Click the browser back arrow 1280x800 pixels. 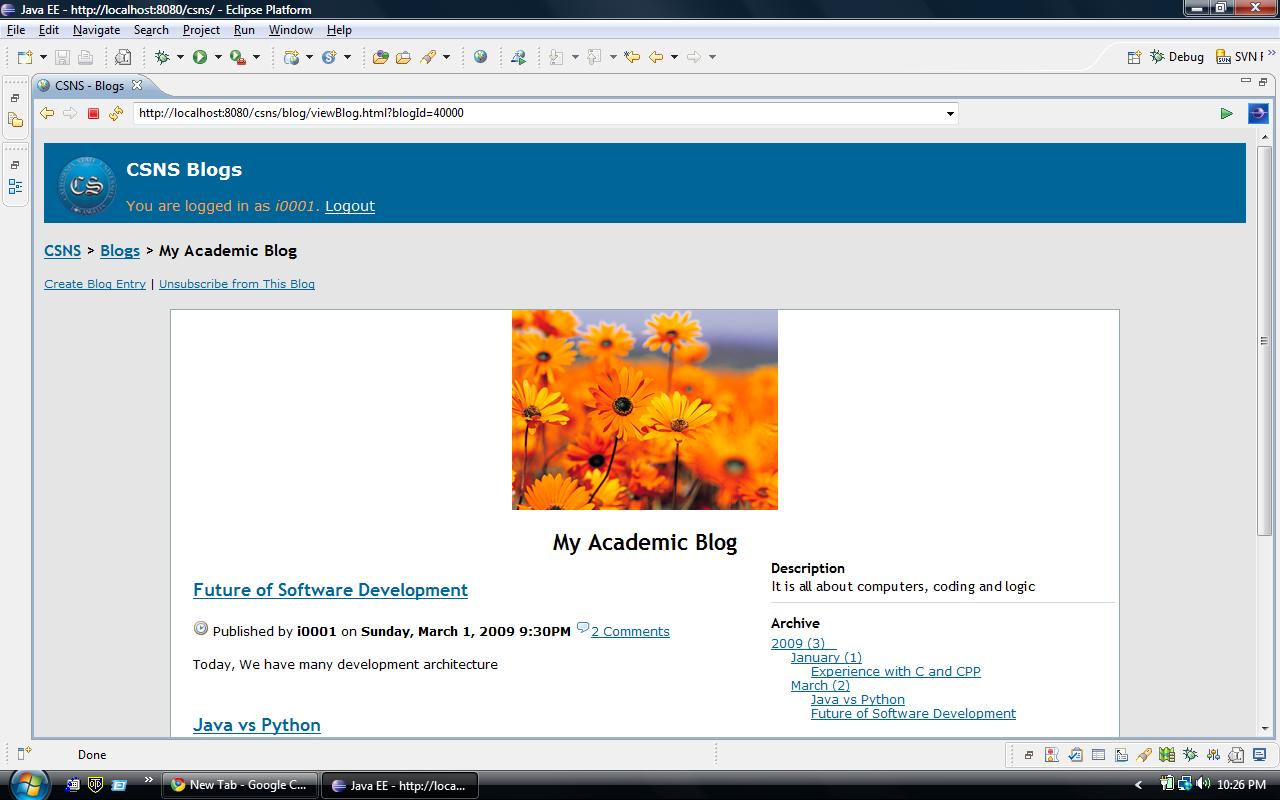[x=47, y=113]
